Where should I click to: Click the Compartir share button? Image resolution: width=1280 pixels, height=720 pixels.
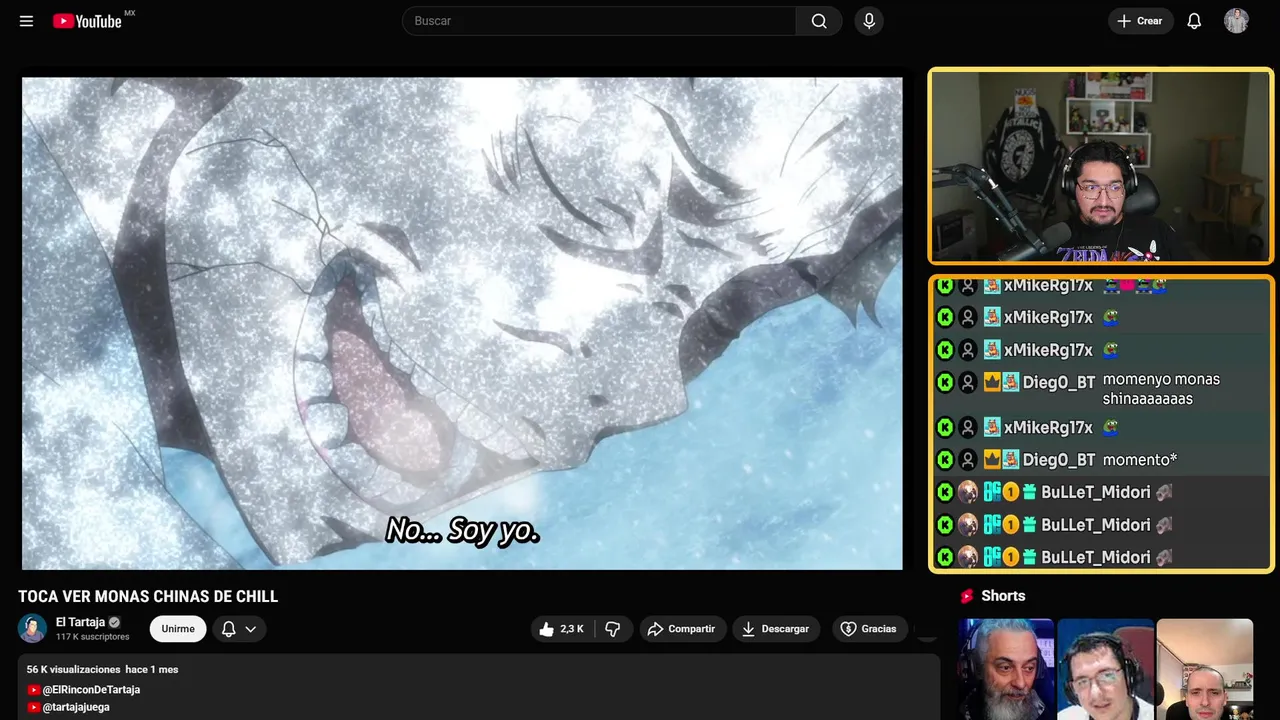[x=683, y=629]
